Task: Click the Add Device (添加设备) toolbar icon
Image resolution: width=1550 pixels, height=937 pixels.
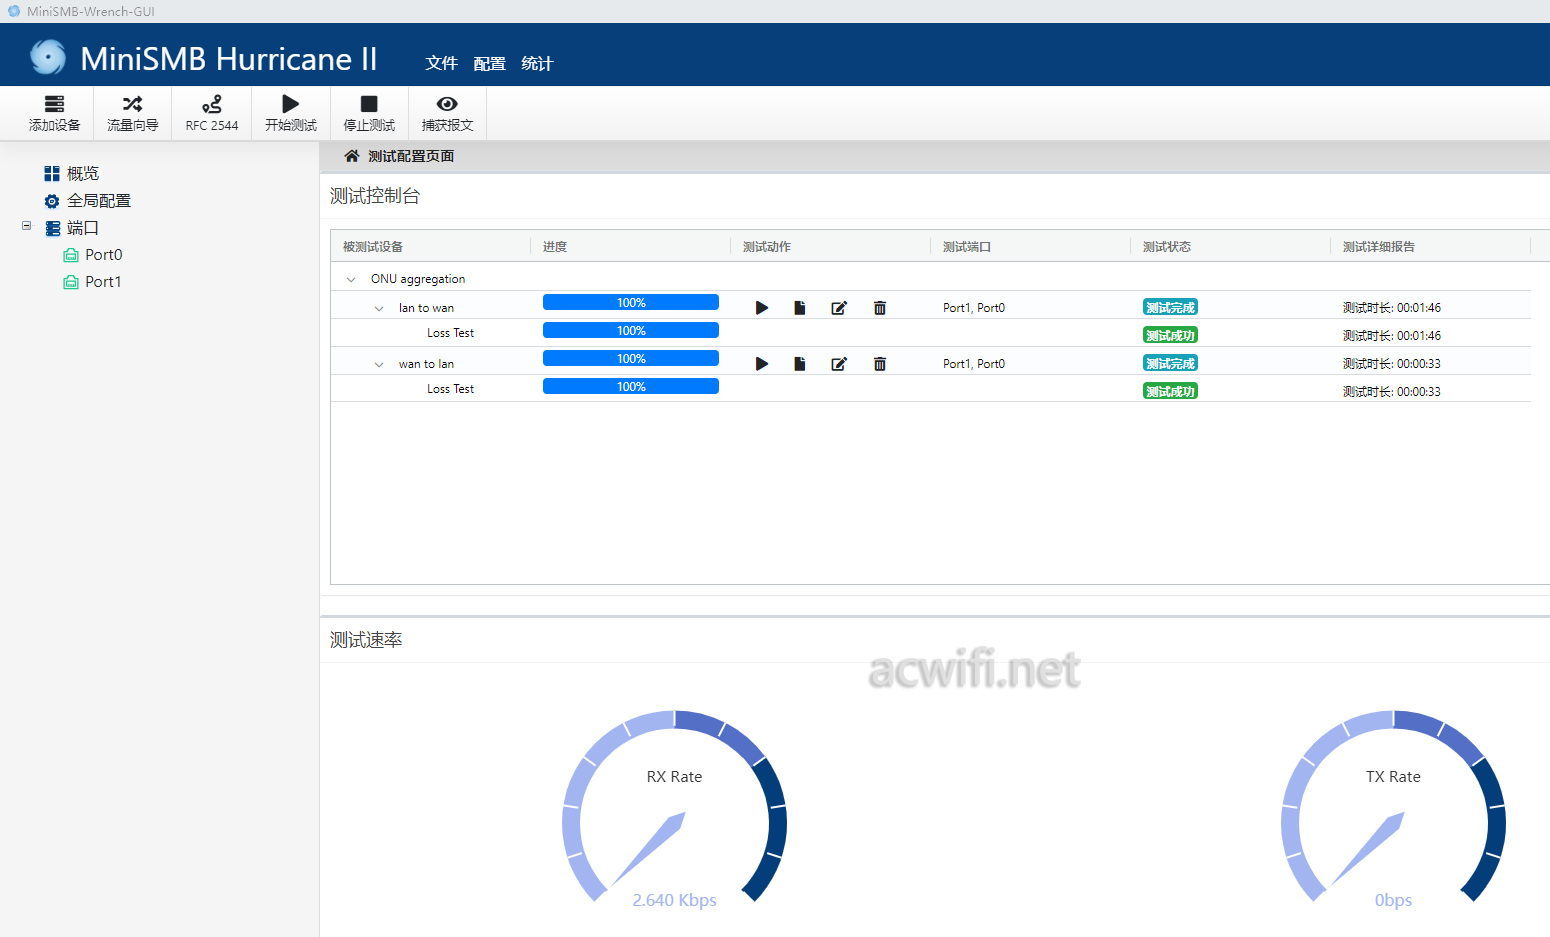Action: click(x=54, y=113)
